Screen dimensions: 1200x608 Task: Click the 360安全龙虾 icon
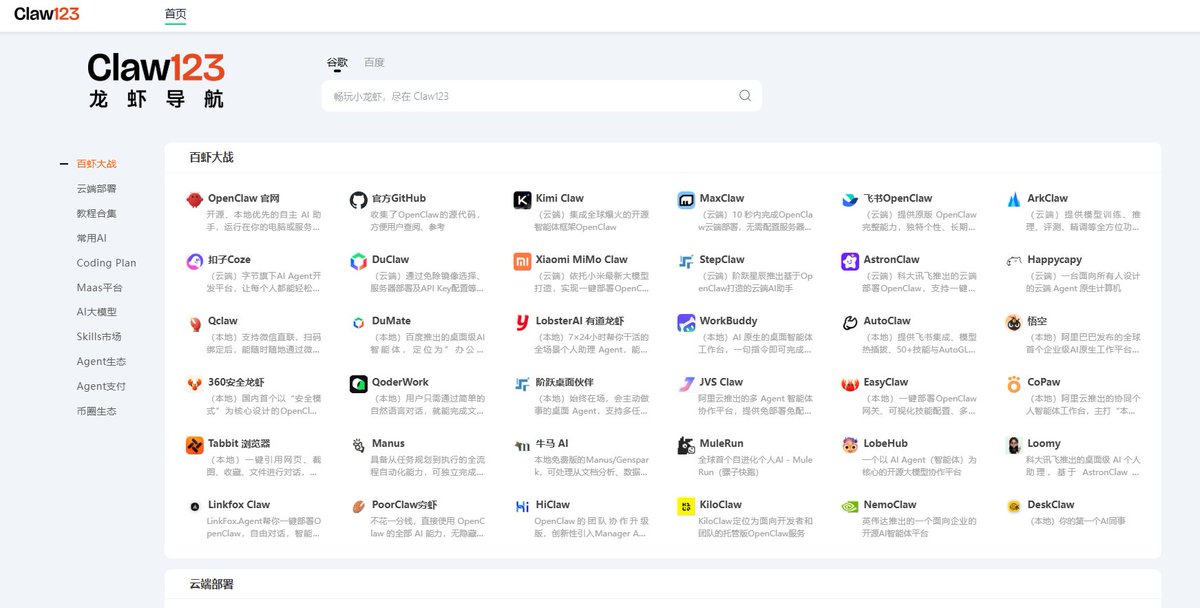coord(195,384)
